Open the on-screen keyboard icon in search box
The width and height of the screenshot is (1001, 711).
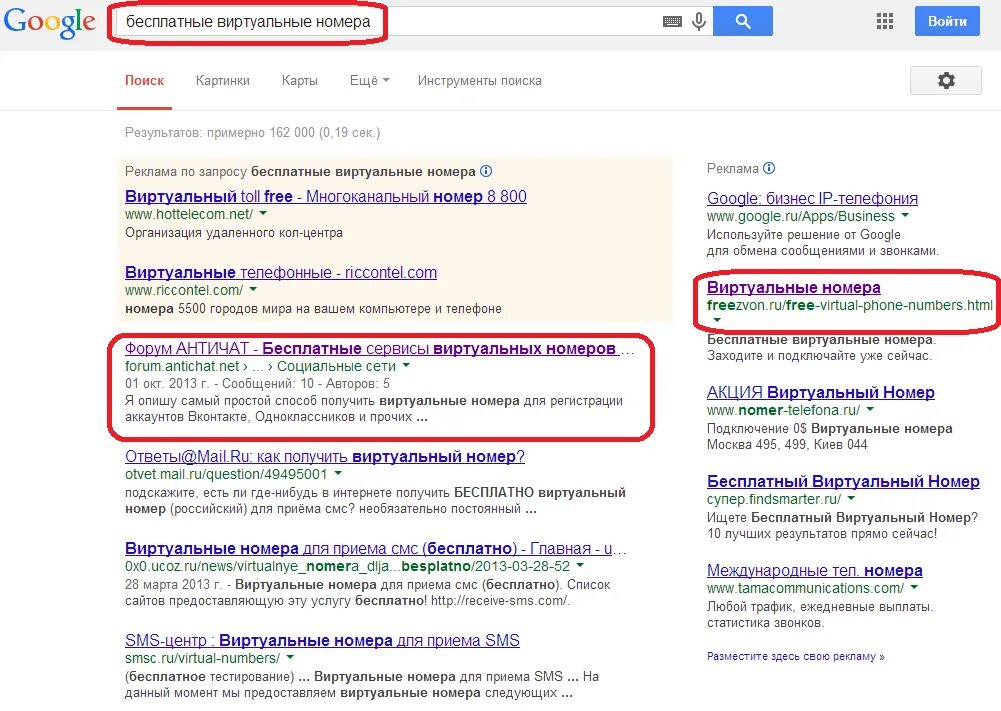point(672,22)
